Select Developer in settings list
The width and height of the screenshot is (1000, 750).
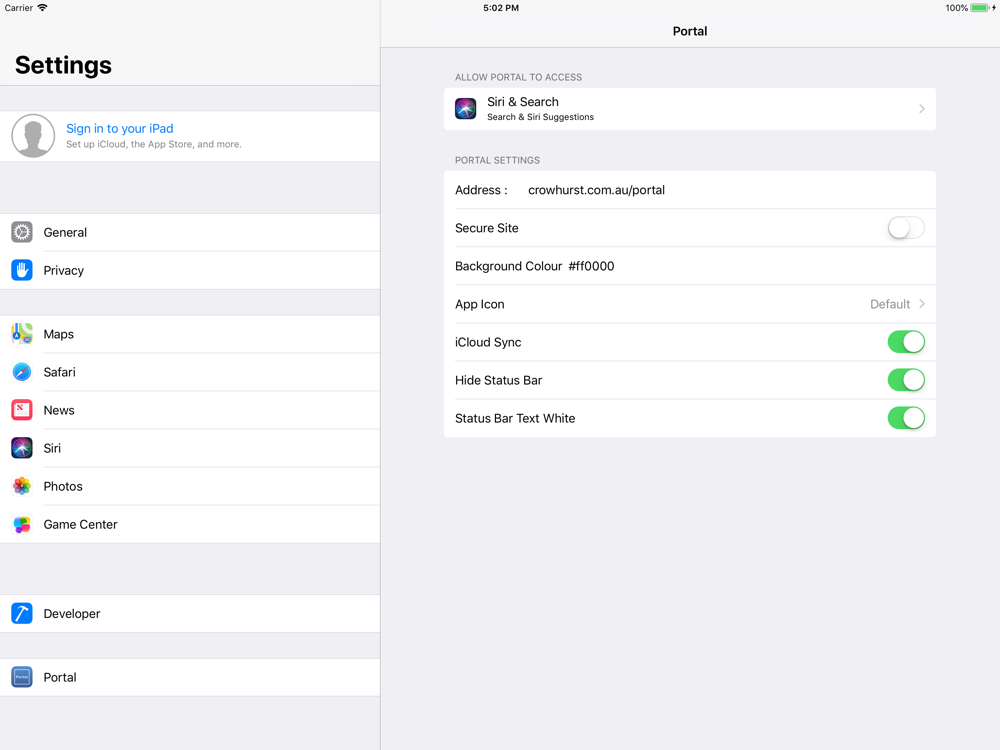[190, 614]
